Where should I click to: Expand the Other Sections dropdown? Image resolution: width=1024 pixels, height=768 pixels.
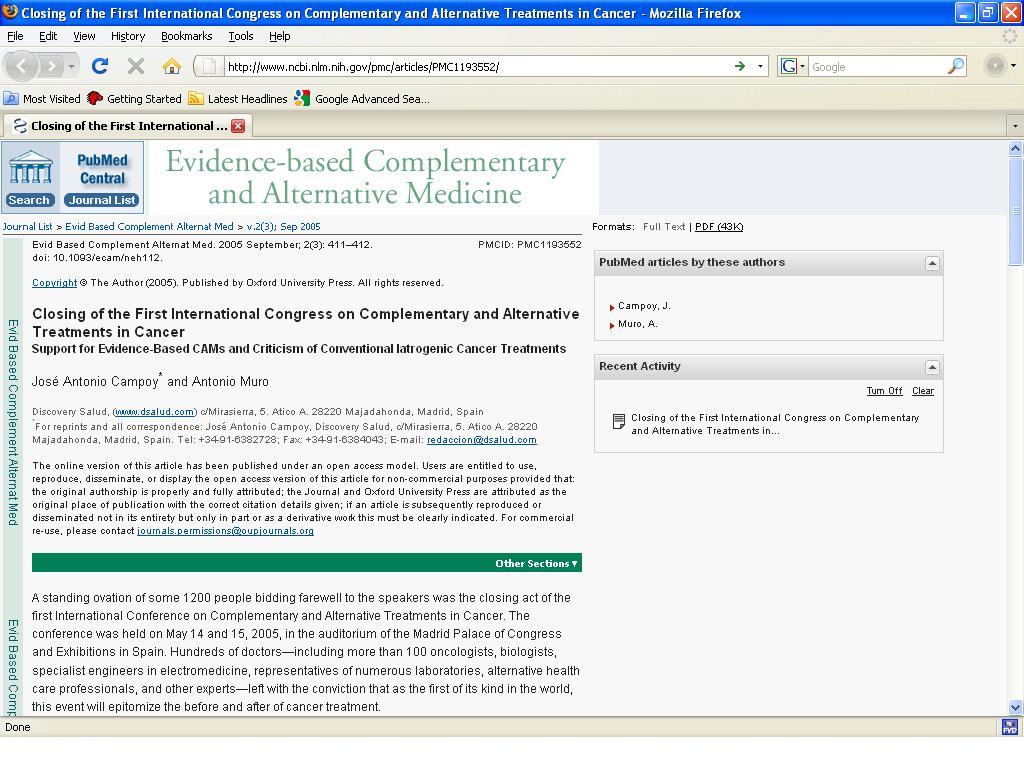[536, 564]
